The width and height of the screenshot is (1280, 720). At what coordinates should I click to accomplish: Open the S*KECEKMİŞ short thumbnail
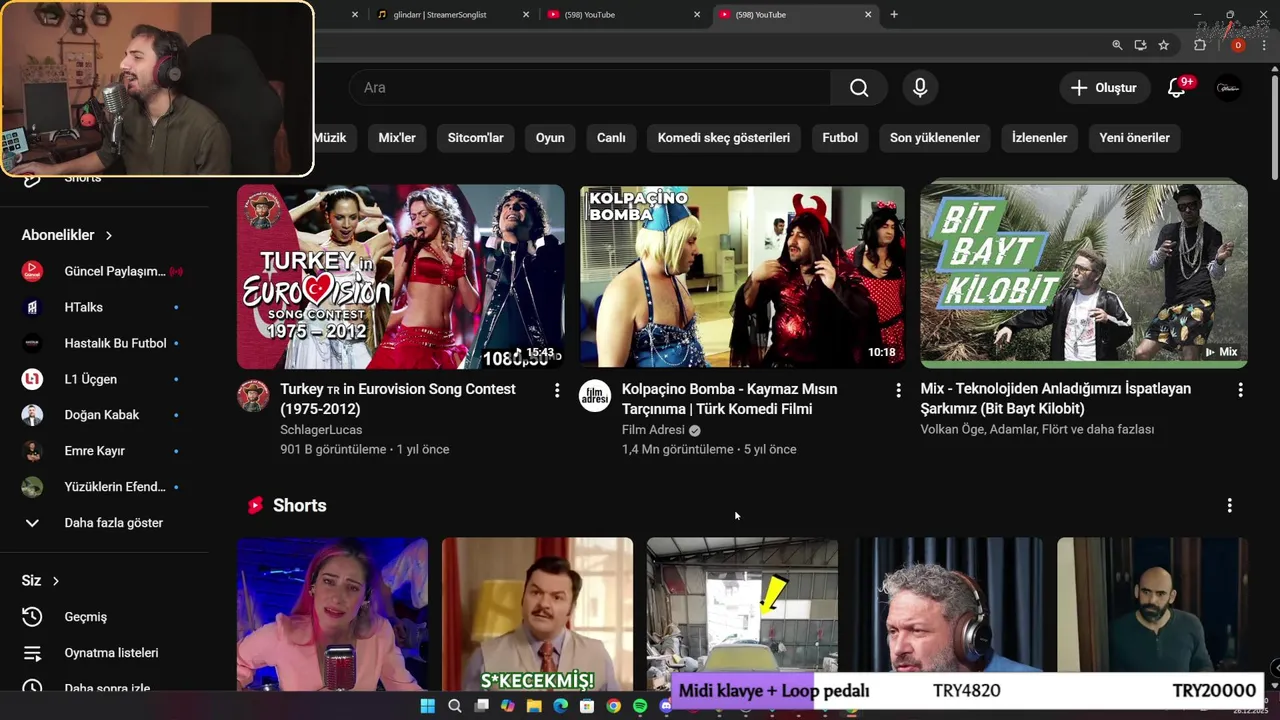tap(537, 615)
